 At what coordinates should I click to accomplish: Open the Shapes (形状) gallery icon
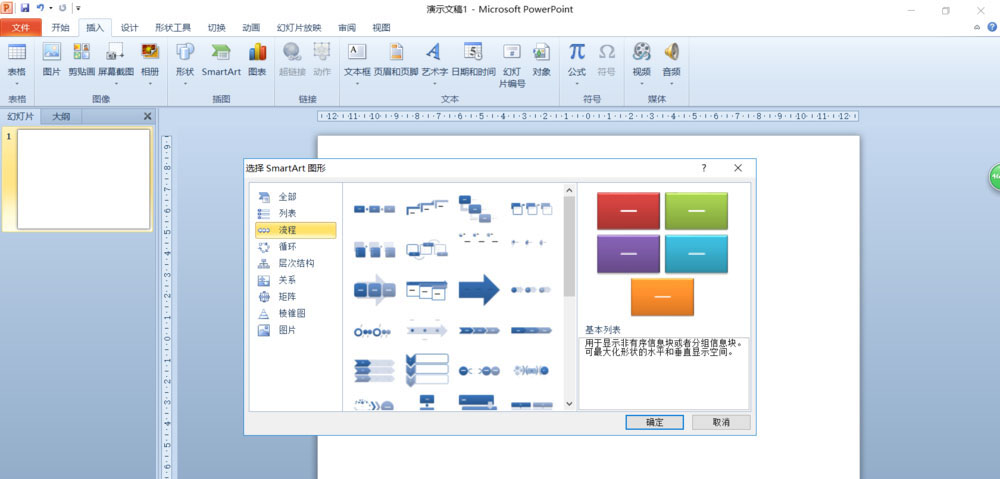(185, 52)
